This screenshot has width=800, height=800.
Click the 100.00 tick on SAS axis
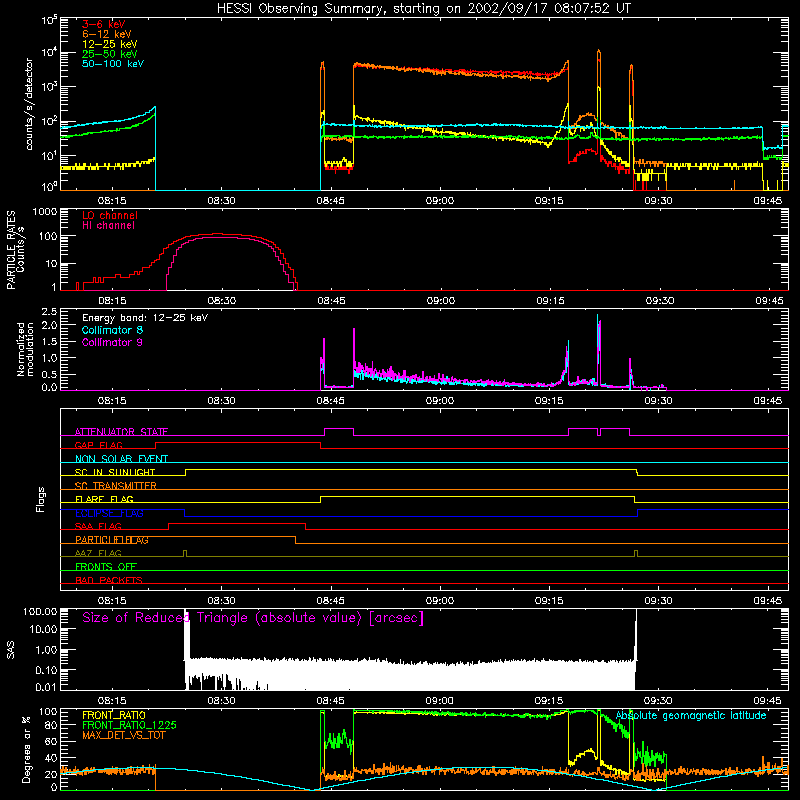click(40, 611)
